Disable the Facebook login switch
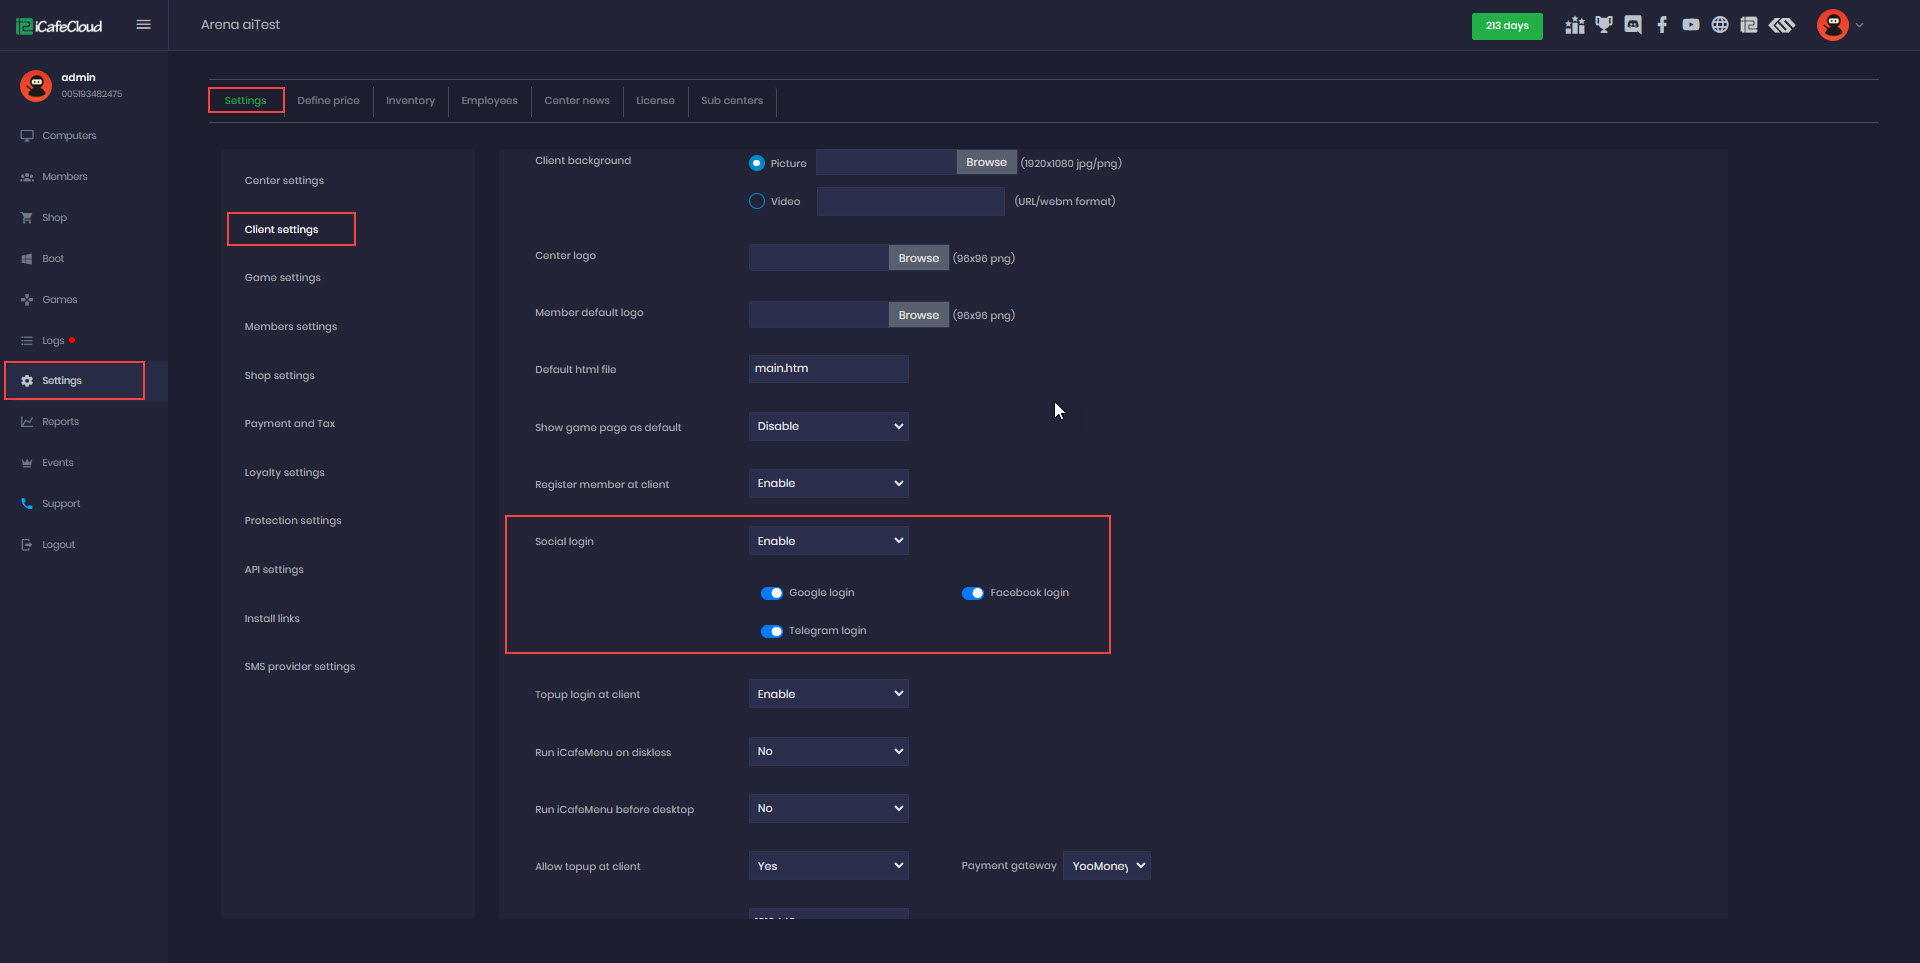Screen dimensions: 1920x963 click(973, 593)
